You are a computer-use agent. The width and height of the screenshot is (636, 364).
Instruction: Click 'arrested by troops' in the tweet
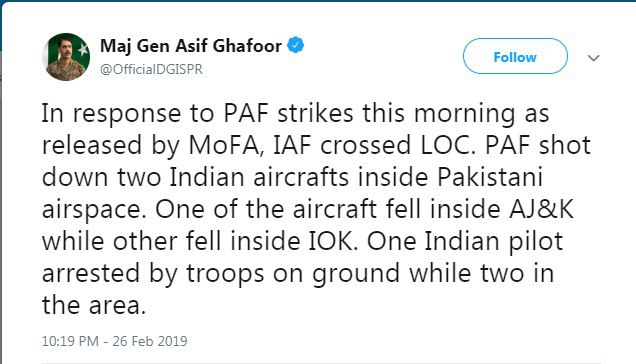[153, 274]
